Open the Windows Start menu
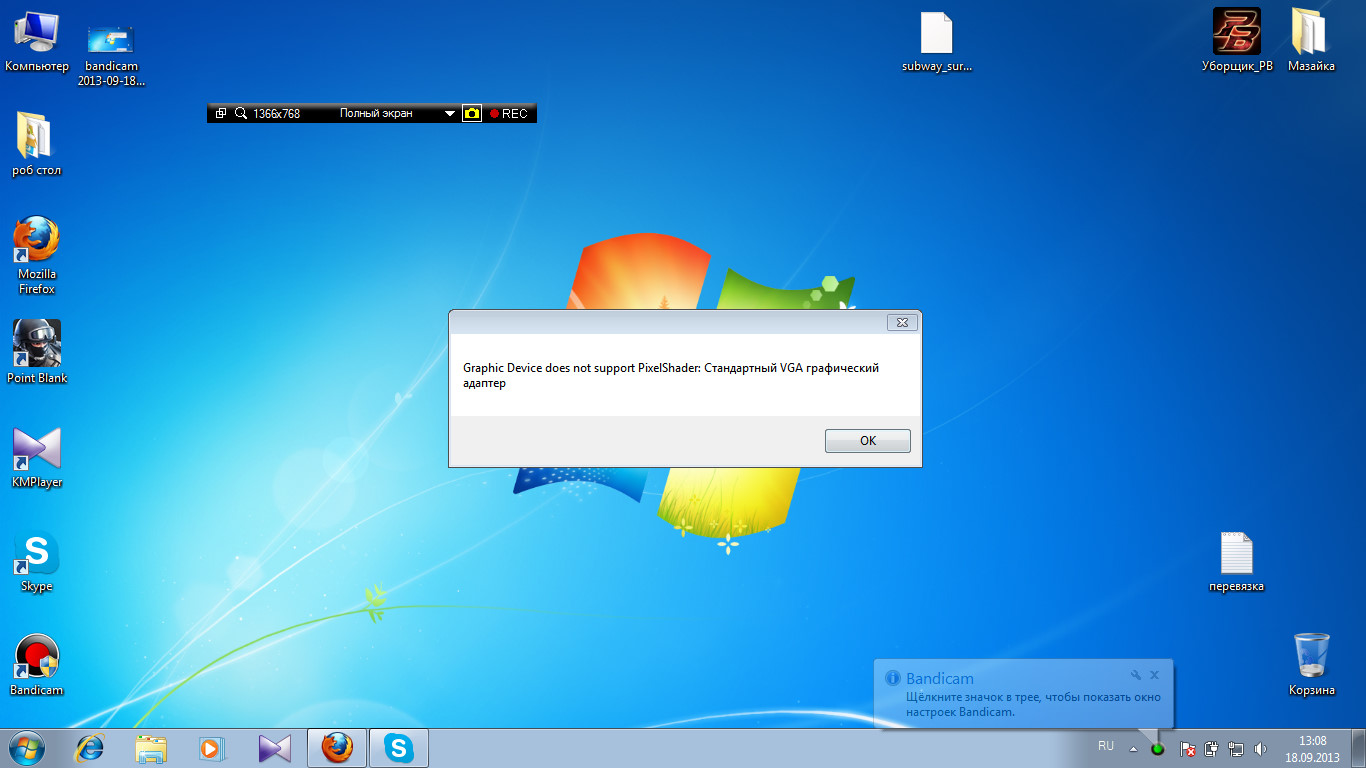The height and width of the screenshot is (768, 1366). pos(26,747)
